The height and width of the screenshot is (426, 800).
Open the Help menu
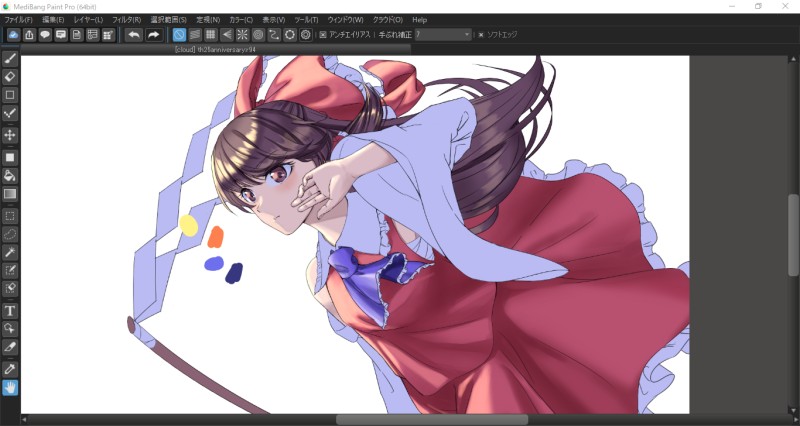tap(419, 20)
